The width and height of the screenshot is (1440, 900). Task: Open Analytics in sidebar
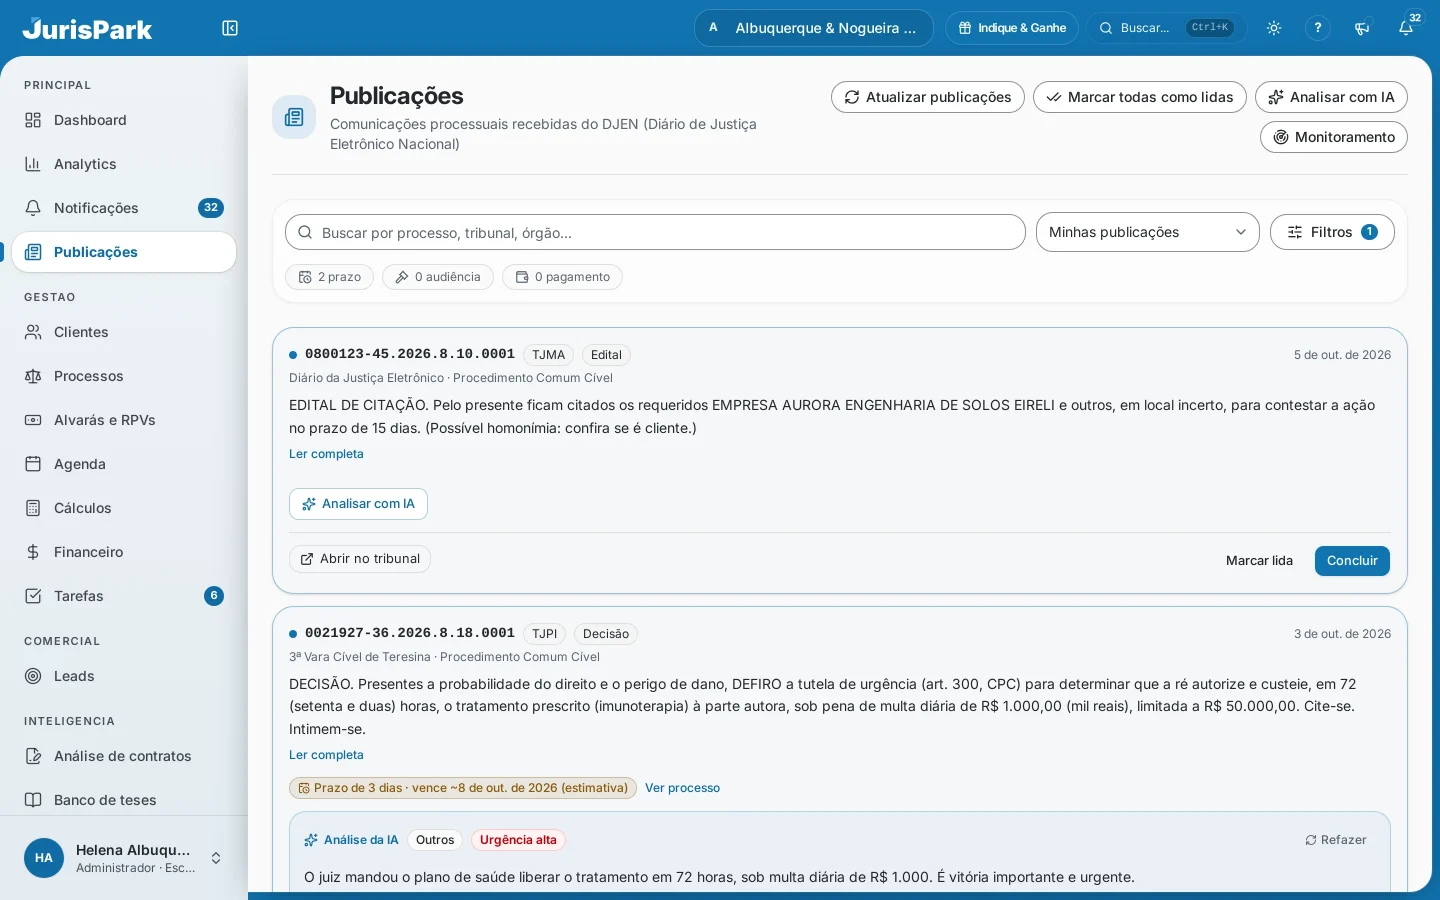pos(124,164)
